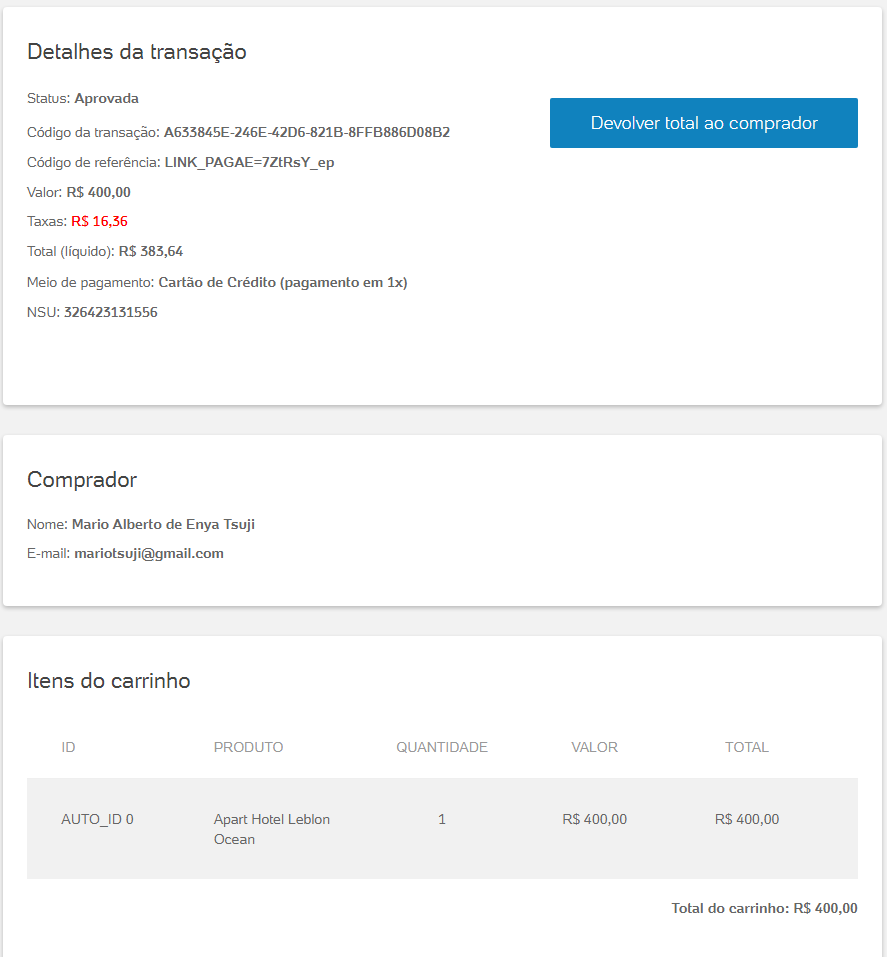Click the buyer e-mail address
Screen dimensions: 887x957
pyautogui.click(x=149, y=553)
